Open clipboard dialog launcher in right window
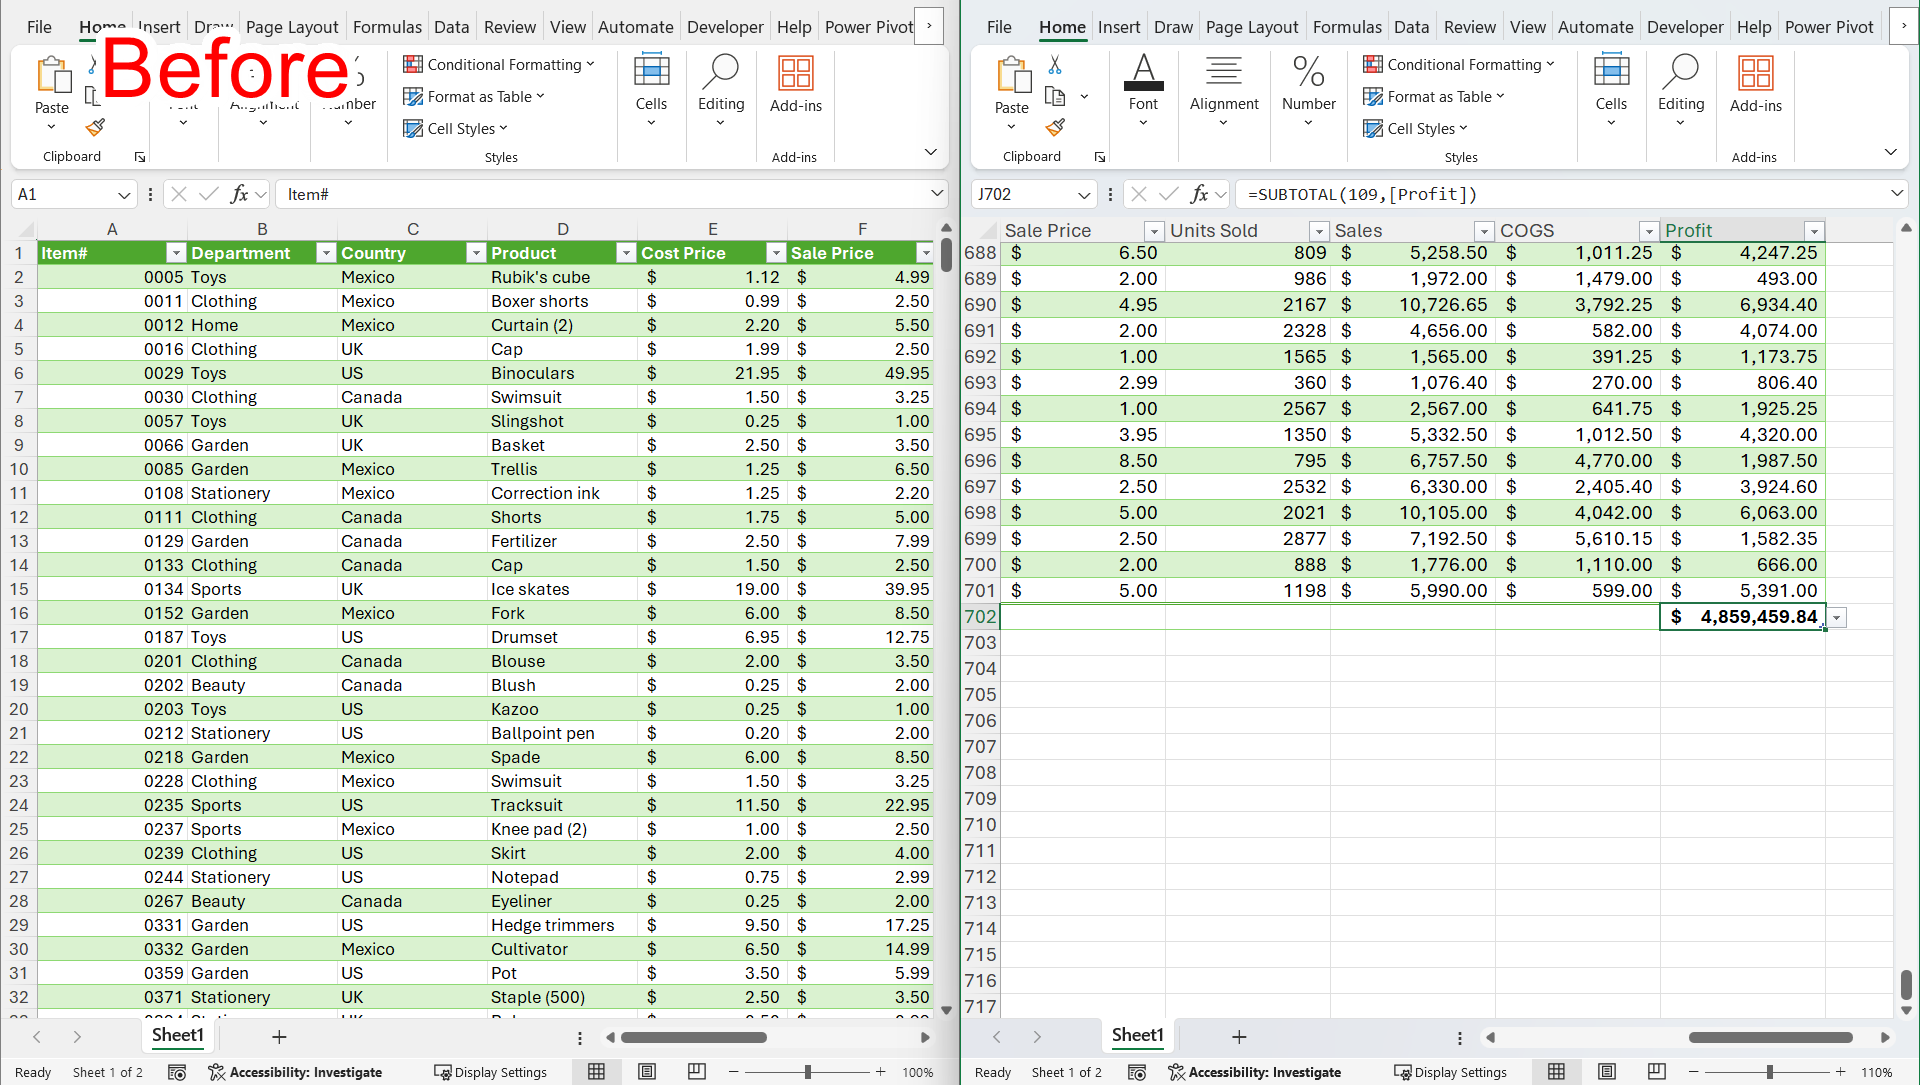 pos(1100,157)
